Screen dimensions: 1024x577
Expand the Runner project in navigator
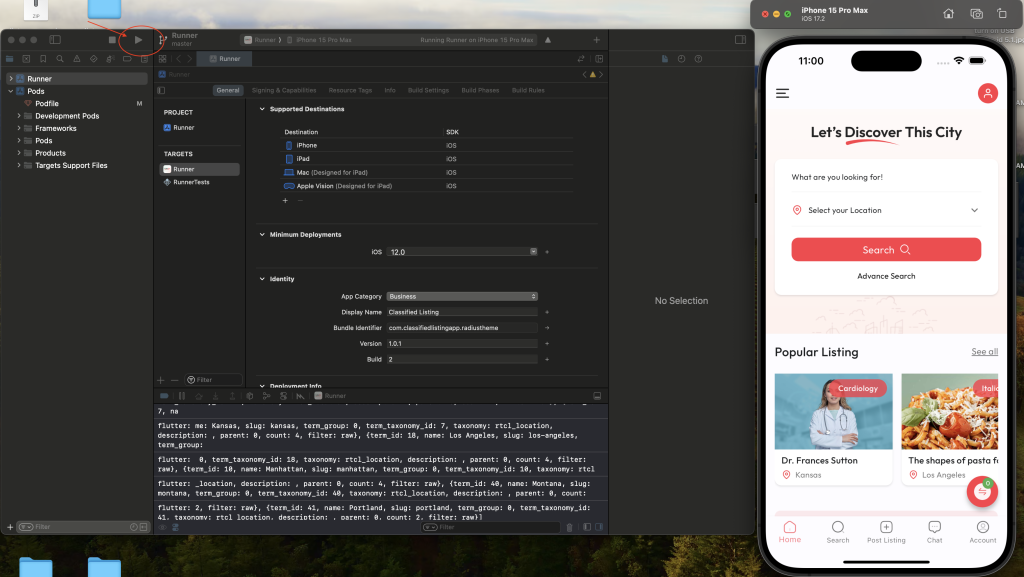pyautogui.click(x=10, y=79)
